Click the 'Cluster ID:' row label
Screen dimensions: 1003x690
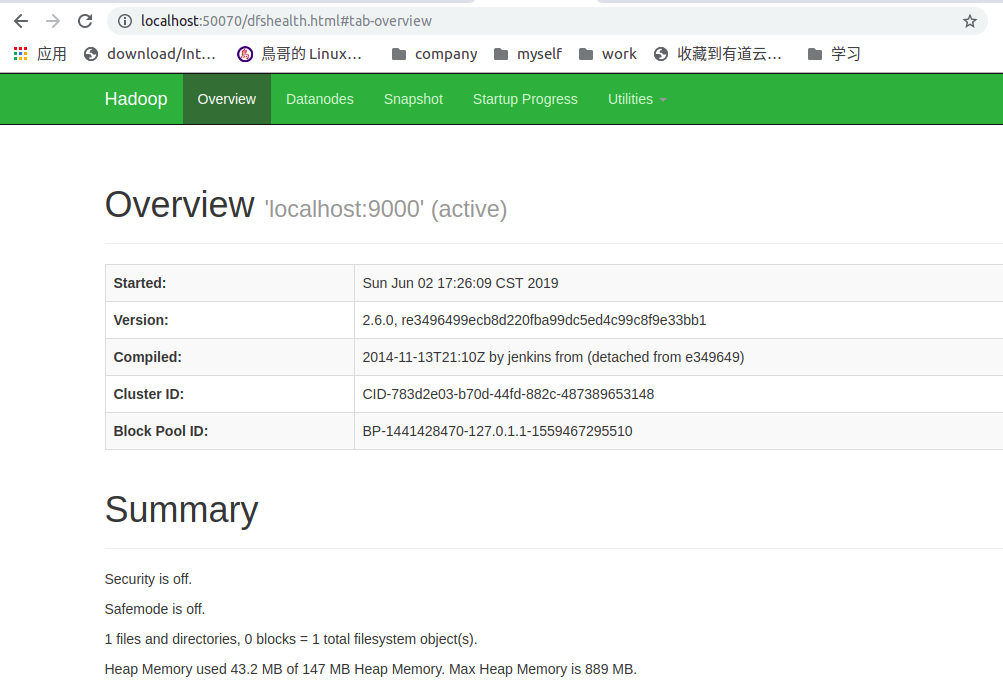pyautogui.click(x=149, y=395)
